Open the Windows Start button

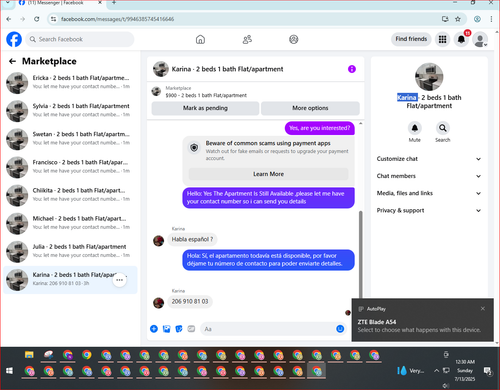coord(9,370)
